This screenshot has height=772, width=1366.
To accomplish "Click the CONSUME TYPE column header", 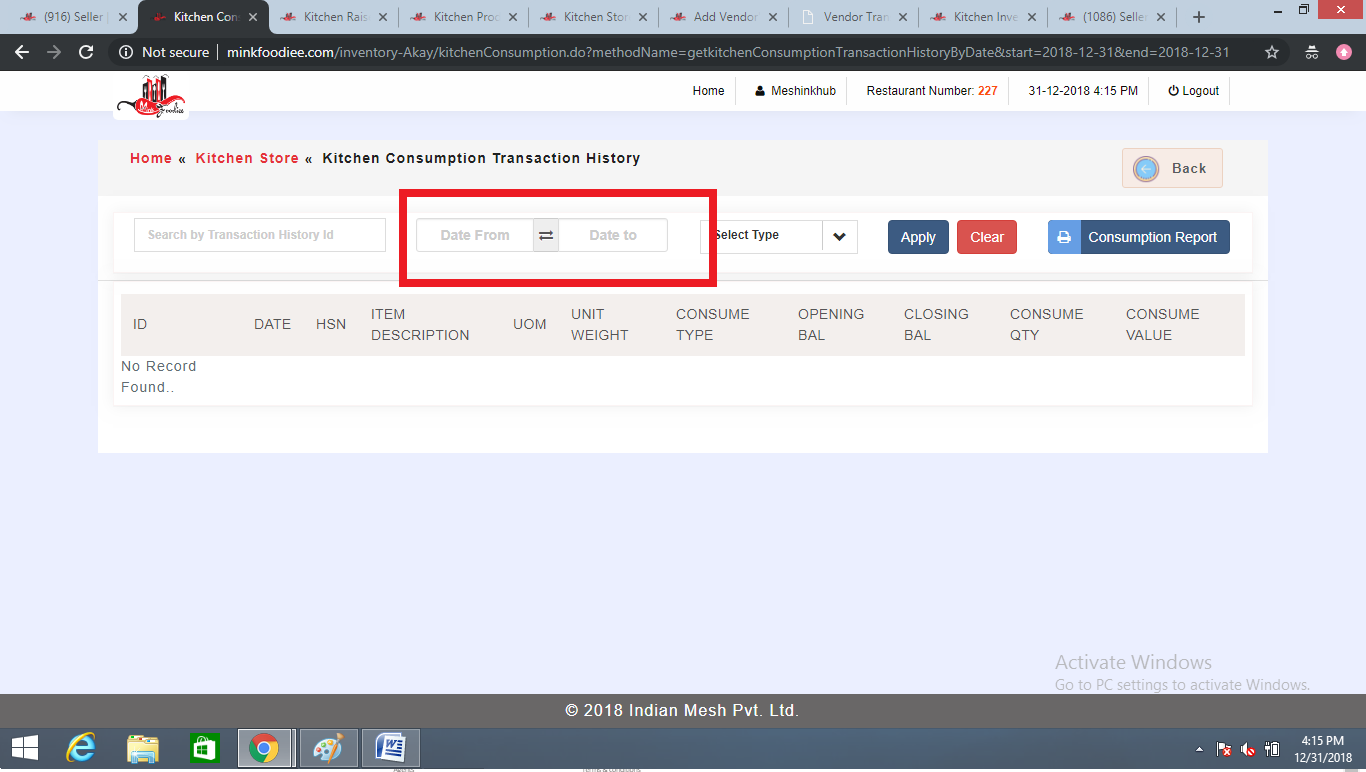I will click(x=712, y=324).
